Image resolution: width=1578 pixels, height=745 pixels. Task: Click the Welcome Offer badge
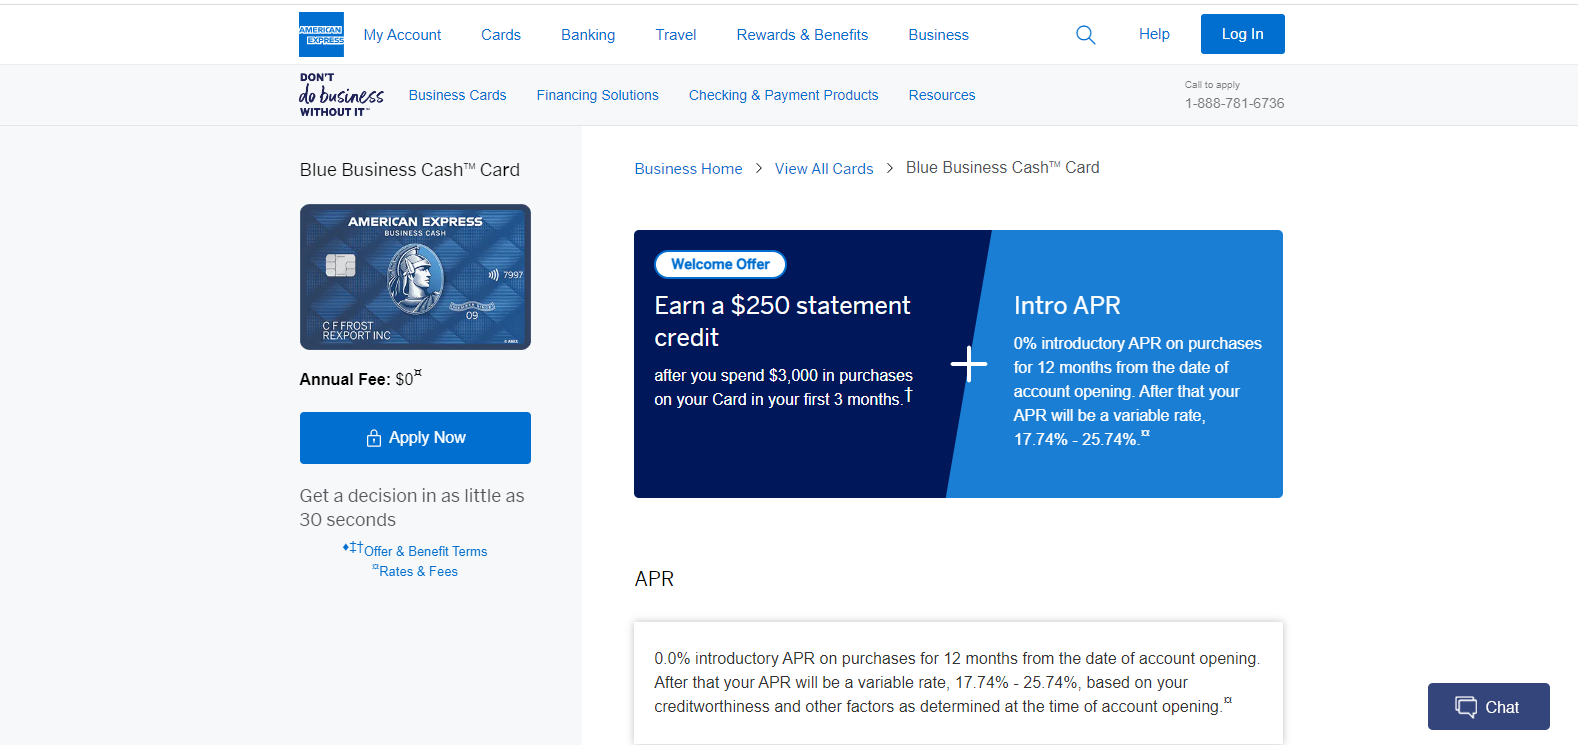point(720,264)
